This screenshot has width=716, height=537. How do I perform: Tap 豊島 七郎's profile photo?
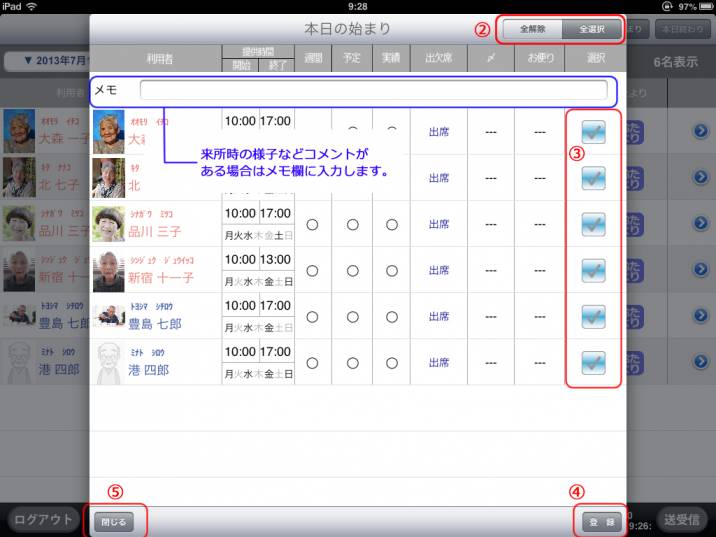pos(108,316)
